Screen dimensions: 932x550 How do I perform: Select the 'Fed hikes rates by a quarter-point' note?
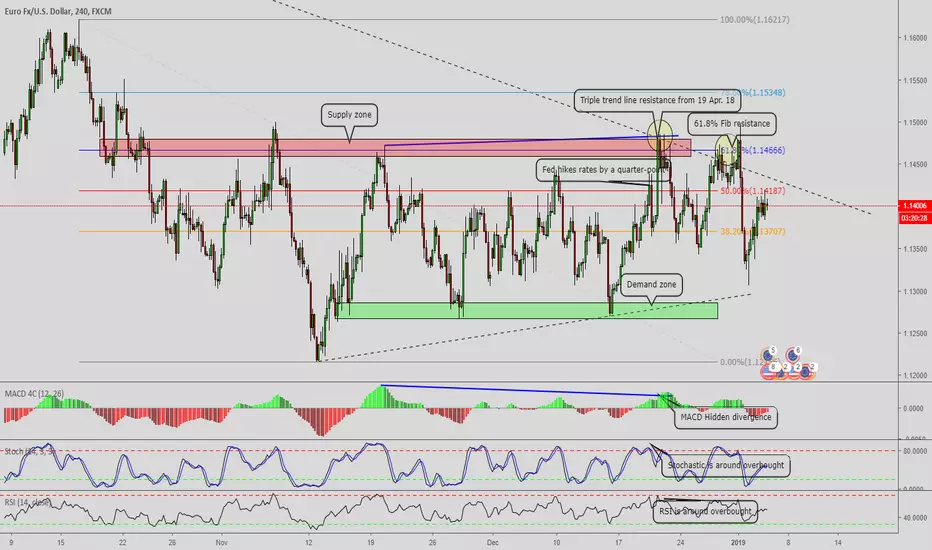pyautogui.click(x=602, y=169)
